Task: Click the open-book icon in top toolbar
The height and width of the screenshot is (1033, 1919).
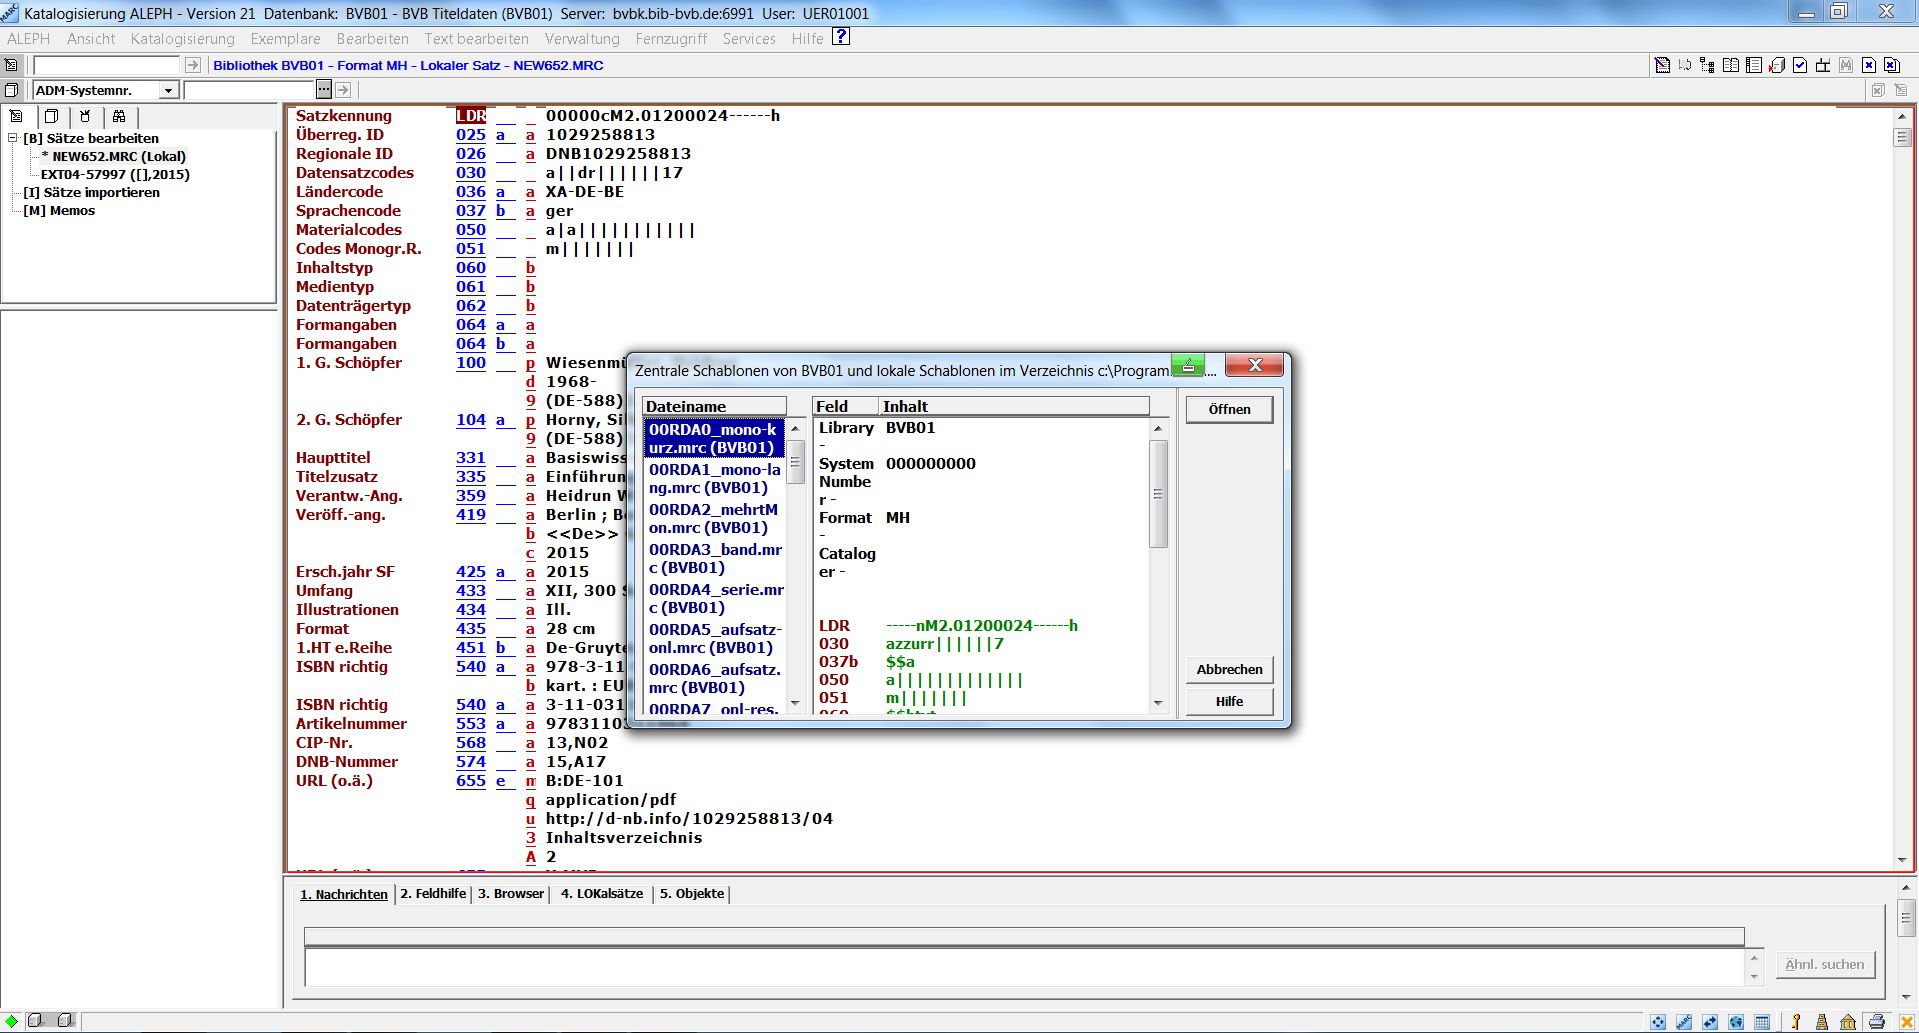Action: click(x=1730, y=65)
